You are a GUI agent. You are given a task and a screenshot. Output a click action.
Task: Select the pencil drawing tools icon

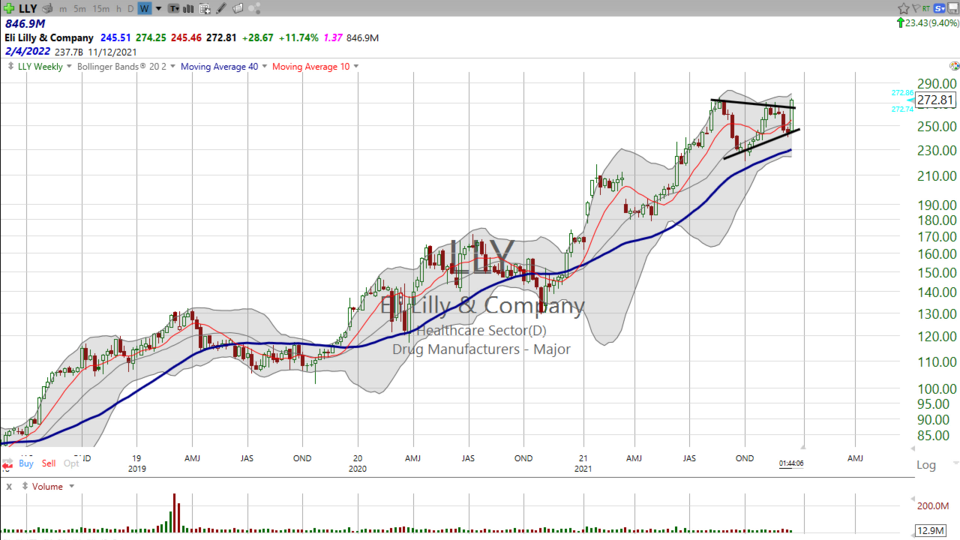(x=221, y=9)
